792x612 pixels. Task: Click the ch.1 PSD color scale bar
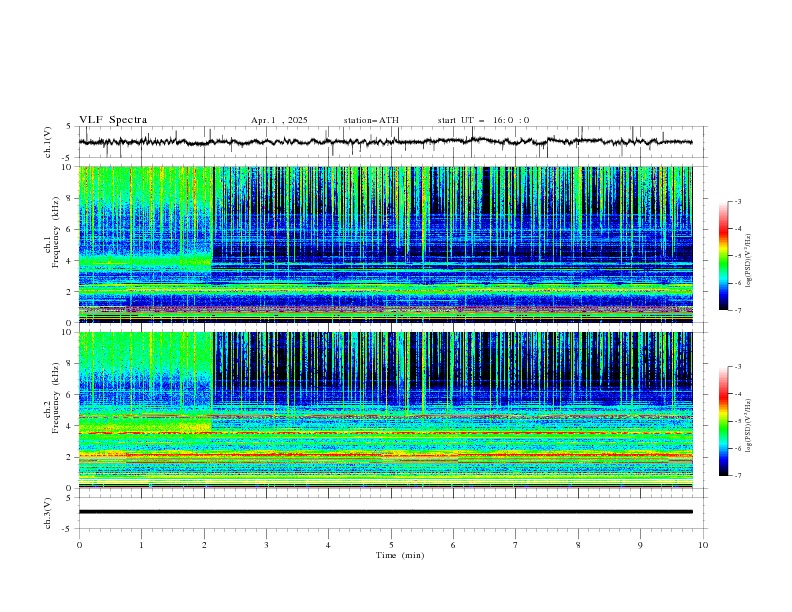[x=723, y=256]
